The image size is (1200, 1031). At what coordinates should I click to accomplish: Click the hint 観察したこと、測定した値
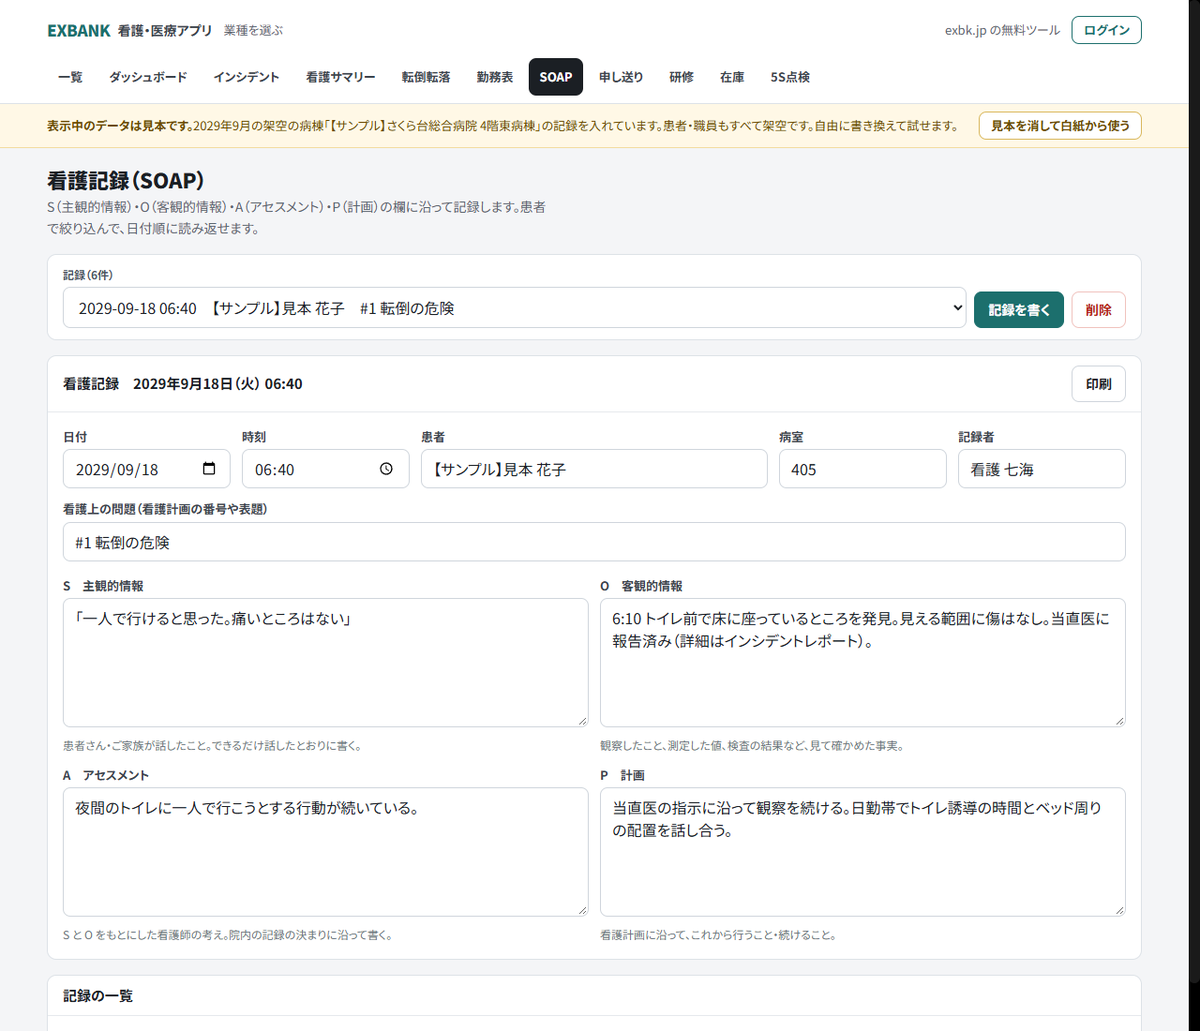coord(752,746)
